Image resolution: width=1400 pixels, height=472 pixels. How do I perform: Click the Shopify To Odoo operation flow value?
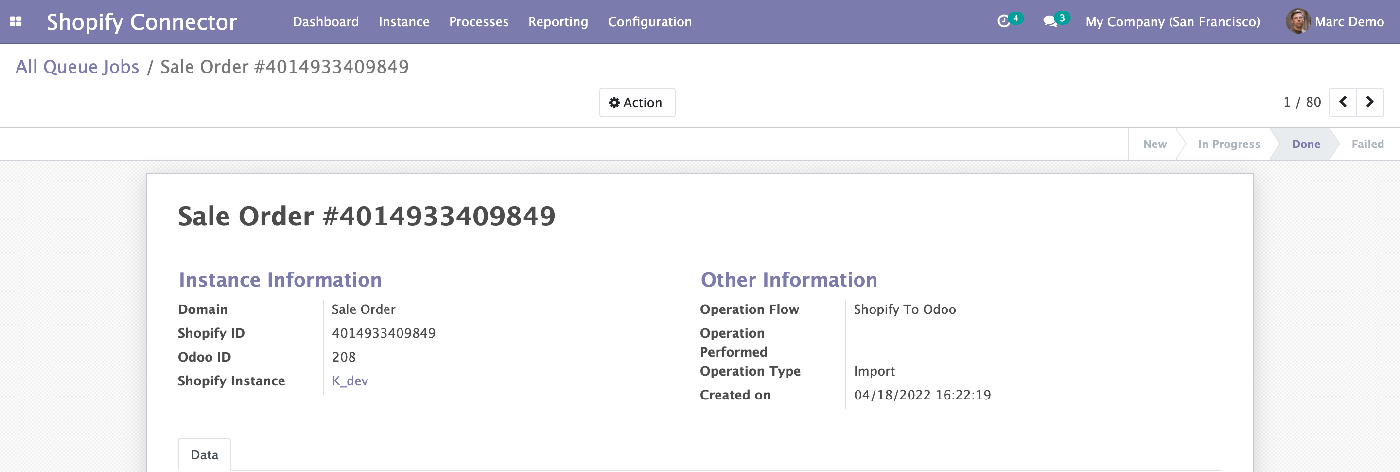905,309
